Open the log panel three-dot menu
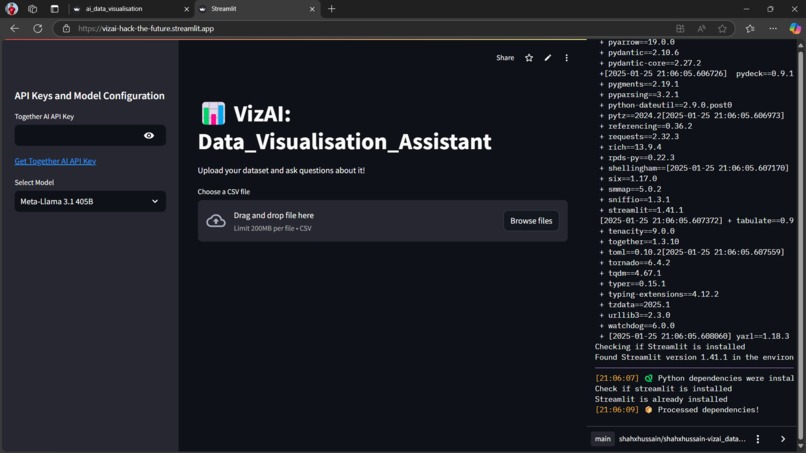The height and width of the screenshot is (453, 806). (758, 439)
